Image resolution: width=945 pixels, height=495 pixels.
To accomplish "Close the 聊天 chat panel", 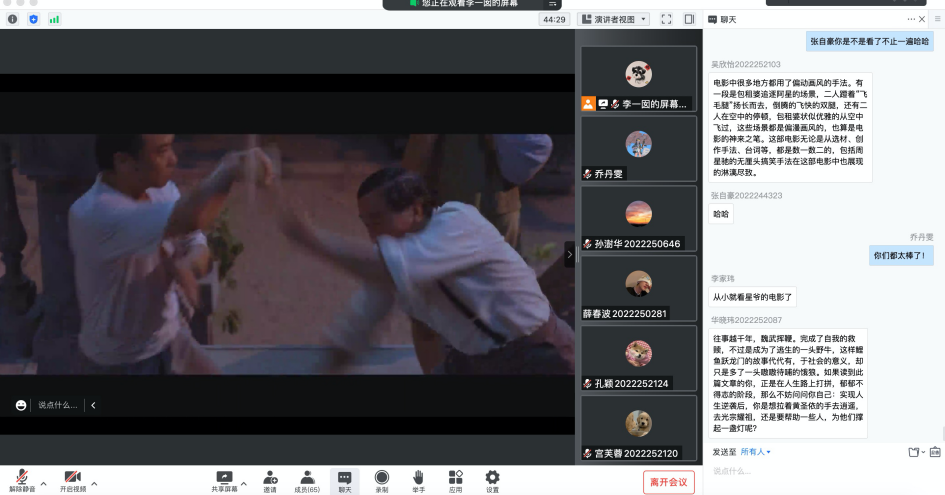I will point(922,19).
